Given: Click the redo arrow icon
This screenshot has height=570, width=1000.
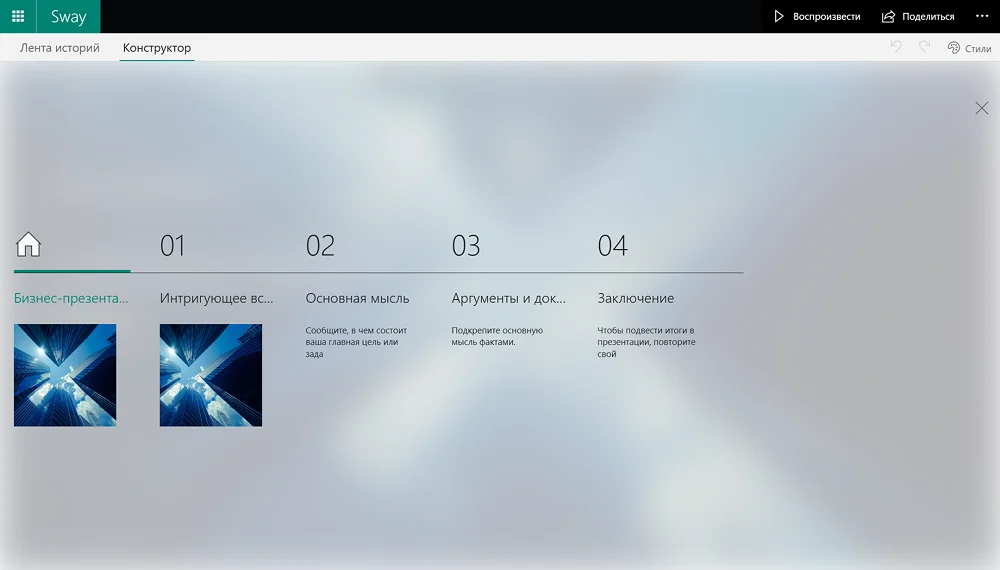Looking at the screenshot, I should [924, 47].
